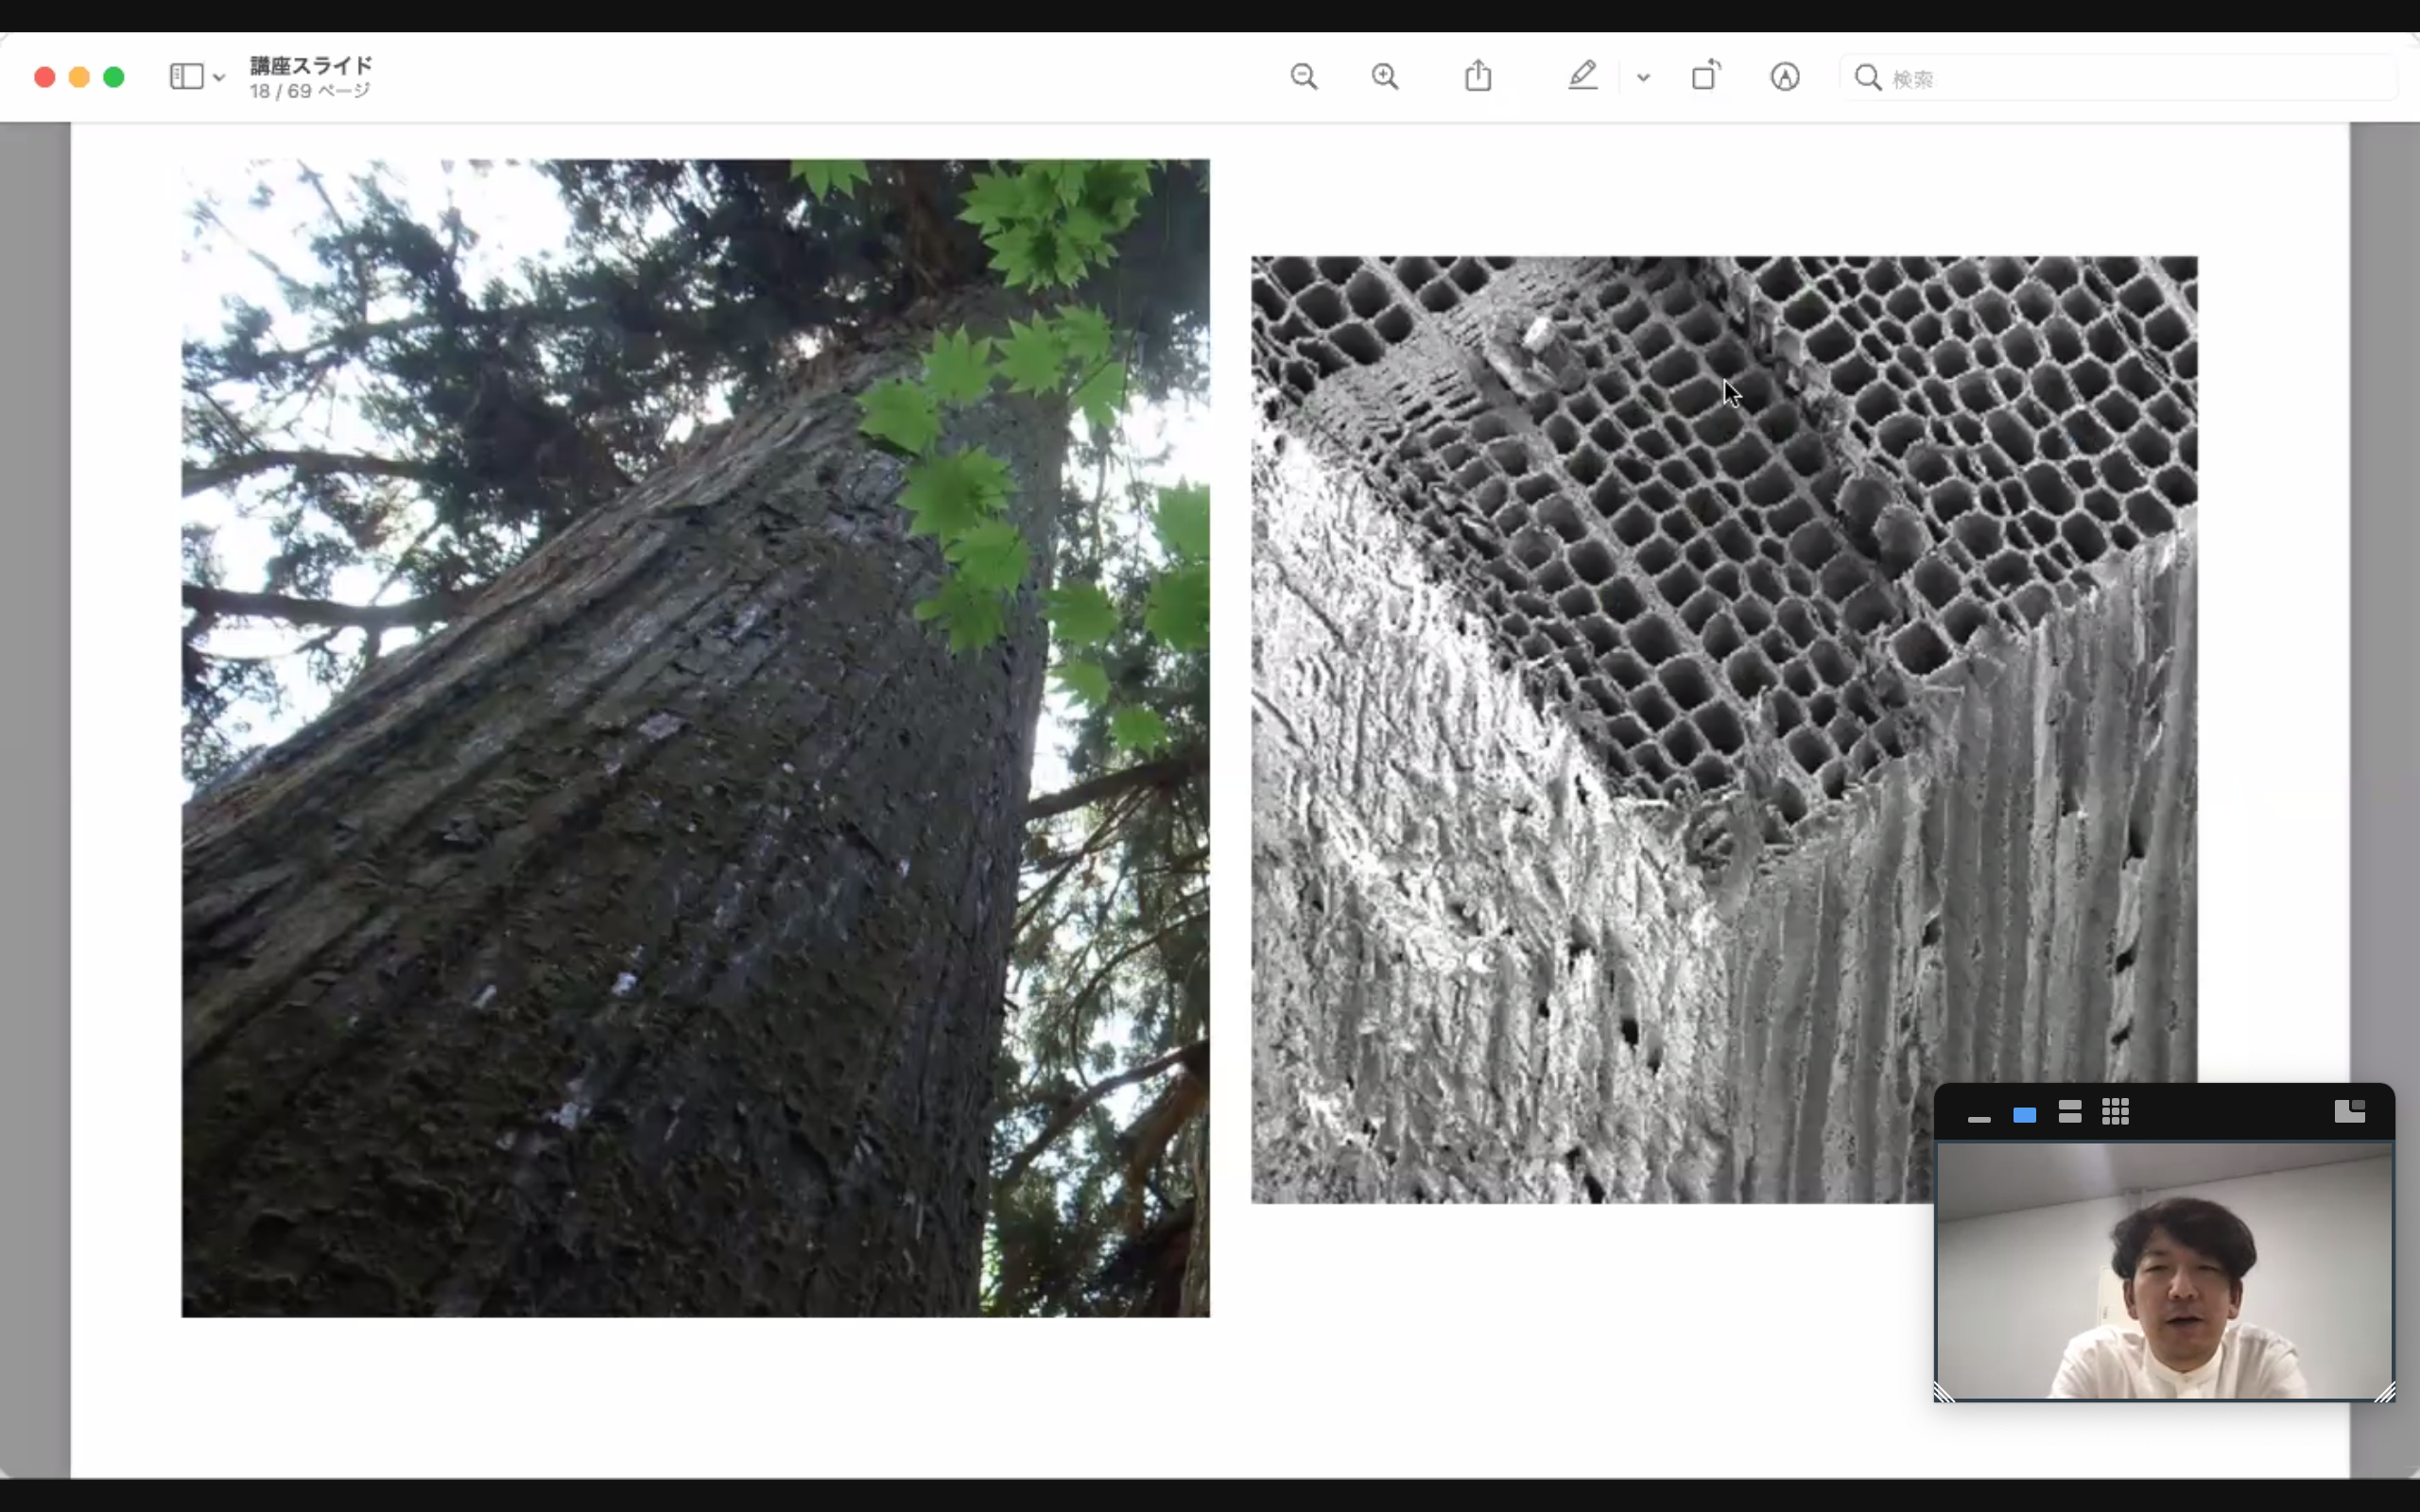The width and height of the screenshot is (2420, 1512).
Task: Click the speaker's video thumbnail
Action: [2164, 1271]
